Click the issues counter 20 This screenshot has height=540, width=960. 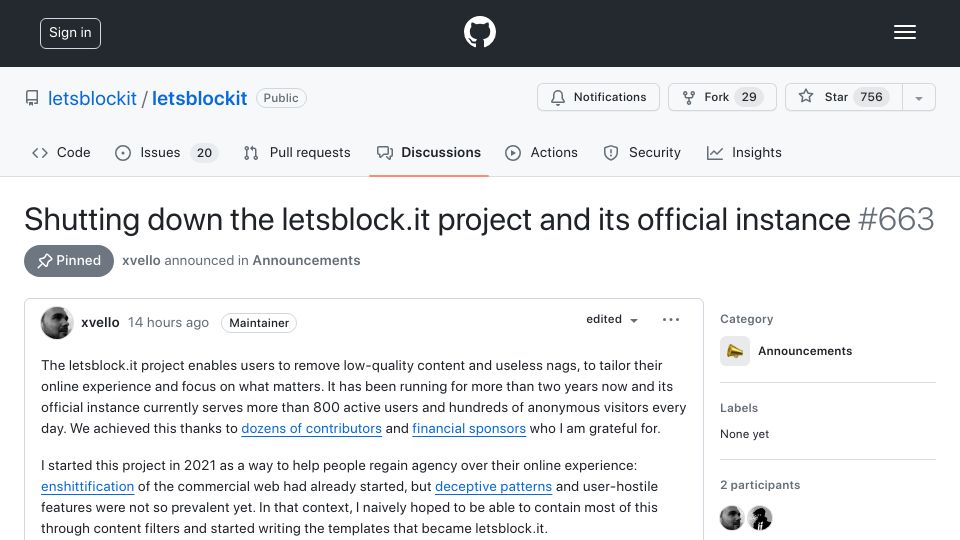(204, 152)
